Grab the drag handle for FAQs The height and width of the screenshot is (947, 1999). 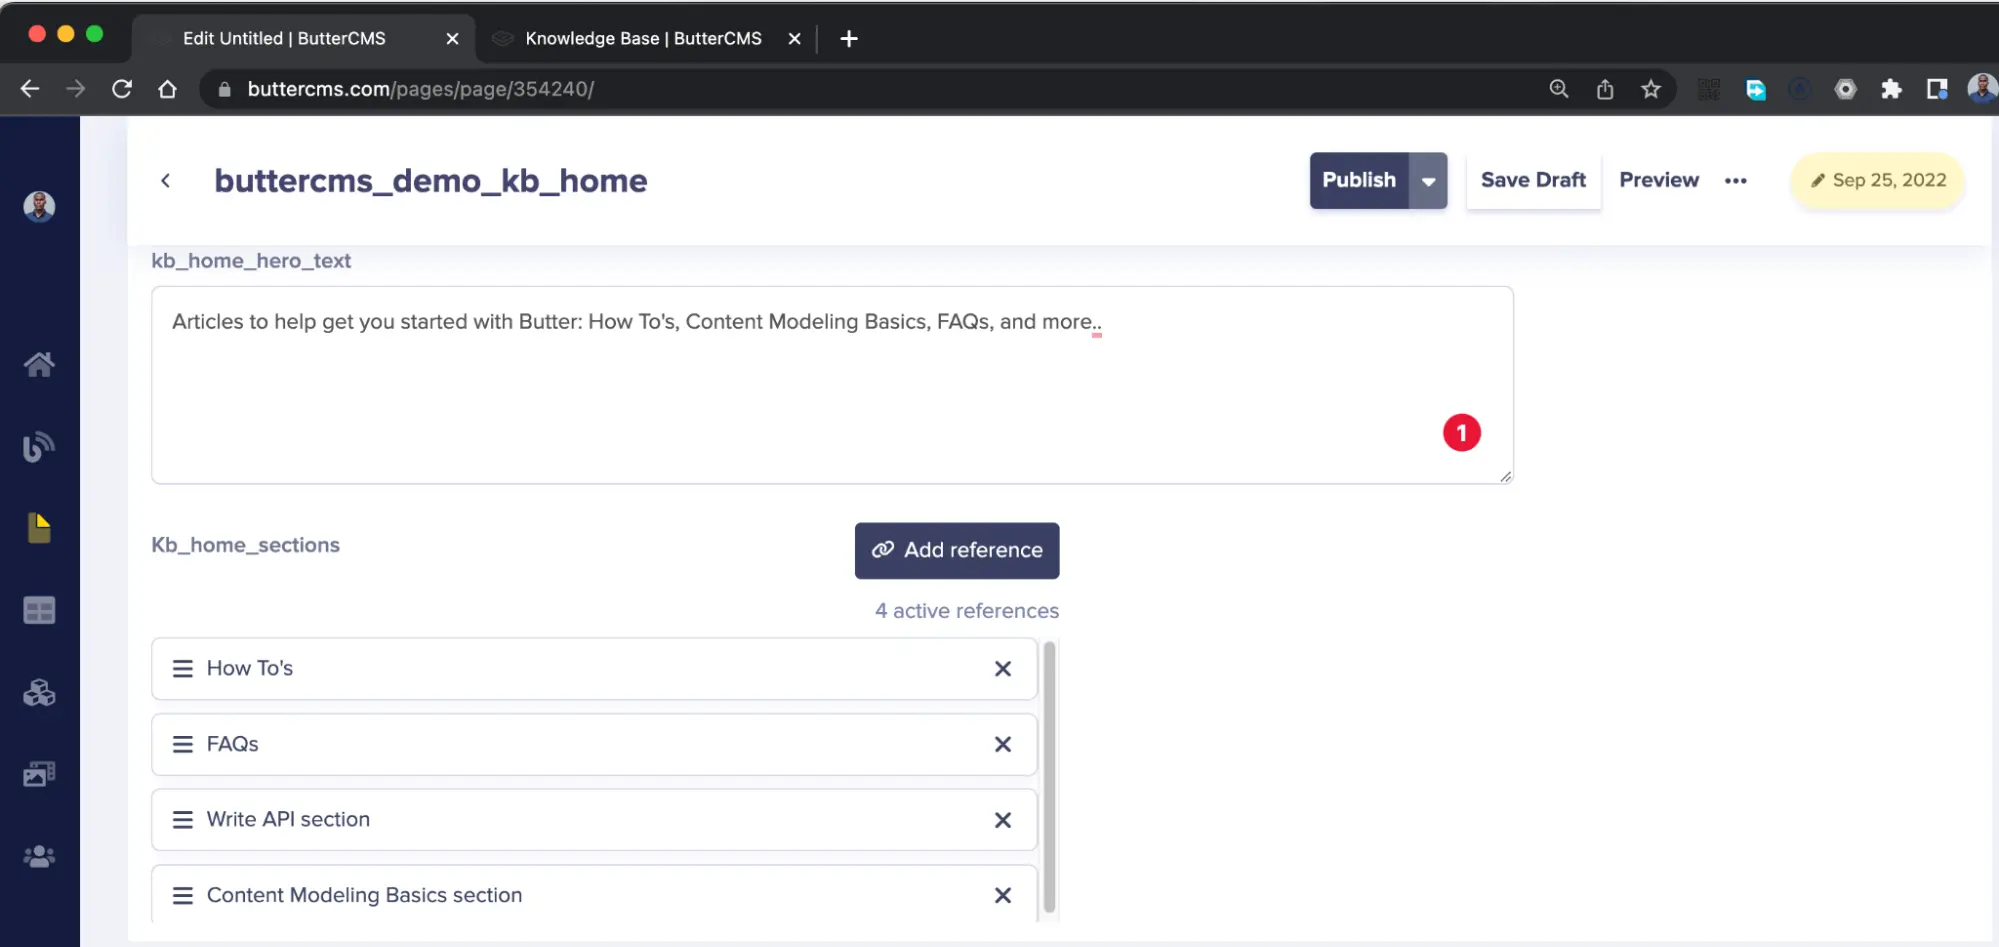183,745
